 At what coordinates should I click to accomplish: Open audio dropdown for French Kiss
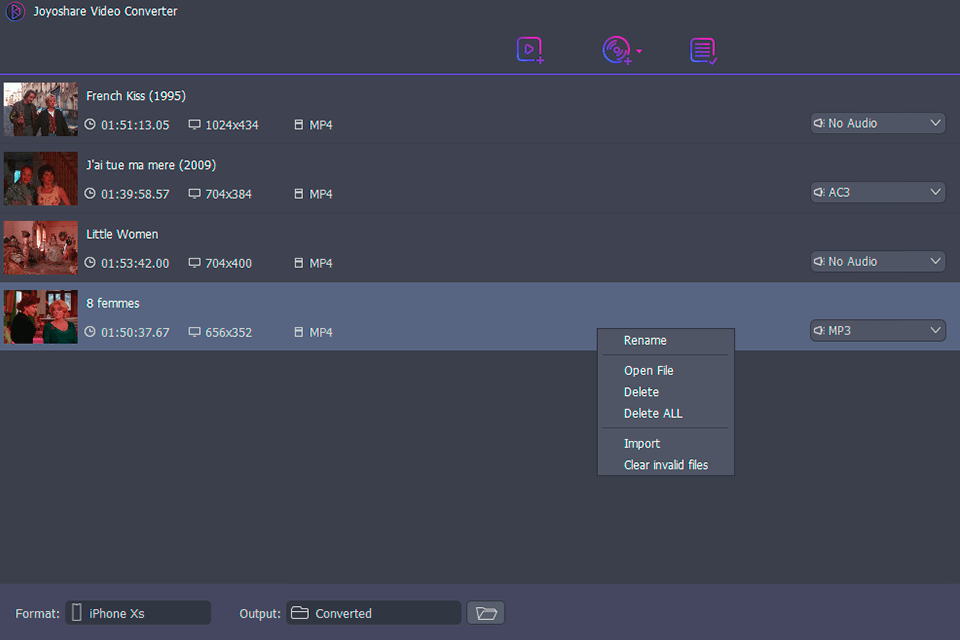click(877, 123)
